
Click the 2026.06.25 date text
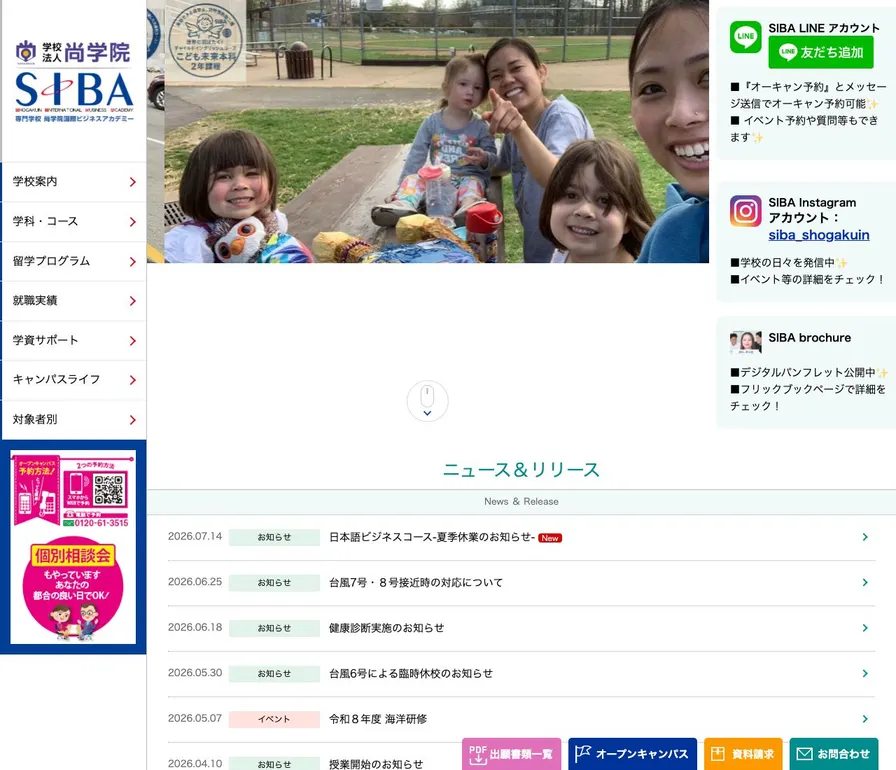click(x=195, y=582)
